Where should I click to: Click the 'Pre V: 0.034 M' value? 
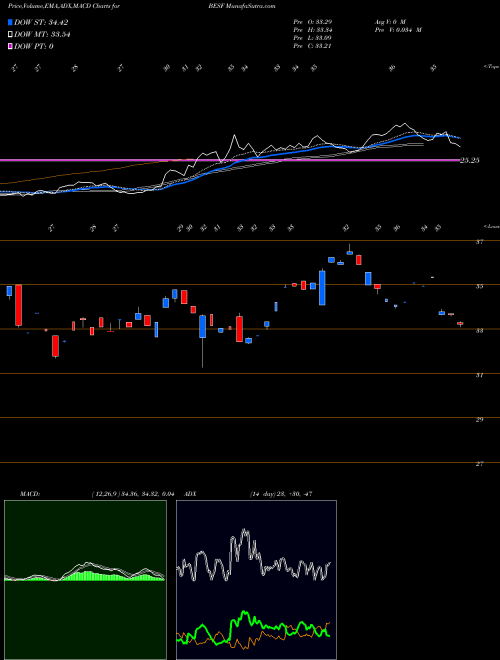(x=397, y=30)
